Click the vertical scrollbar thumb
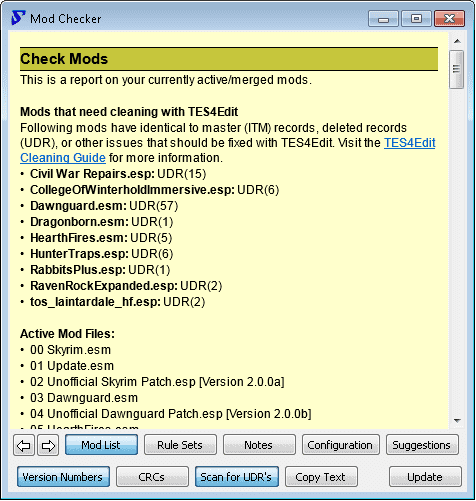This screenshot has height=501, width=476. 456,69
